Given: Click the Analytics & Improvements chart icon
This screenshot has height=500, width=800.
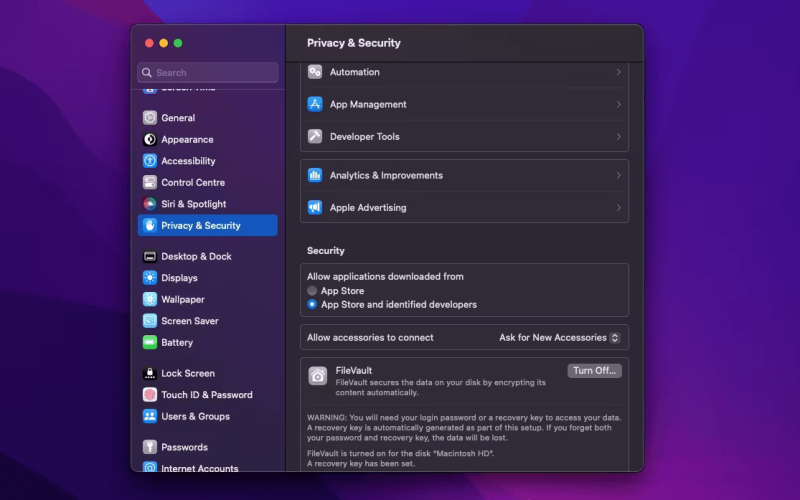Looking at the screenshot, I should point(315,175).
